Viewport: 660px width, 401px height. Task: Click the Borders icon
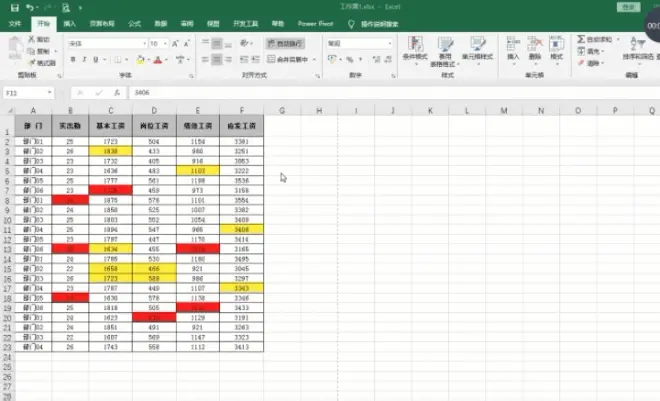(117, 60)
